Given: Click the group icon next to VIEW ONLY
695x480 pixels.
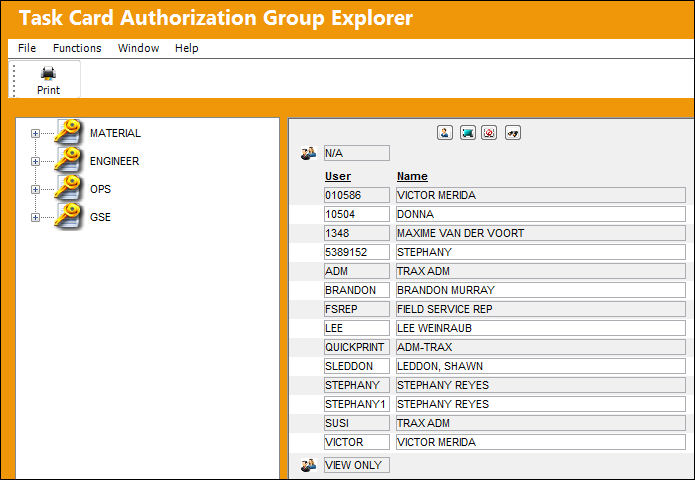Looking at the screenshot, I should 308,465.
